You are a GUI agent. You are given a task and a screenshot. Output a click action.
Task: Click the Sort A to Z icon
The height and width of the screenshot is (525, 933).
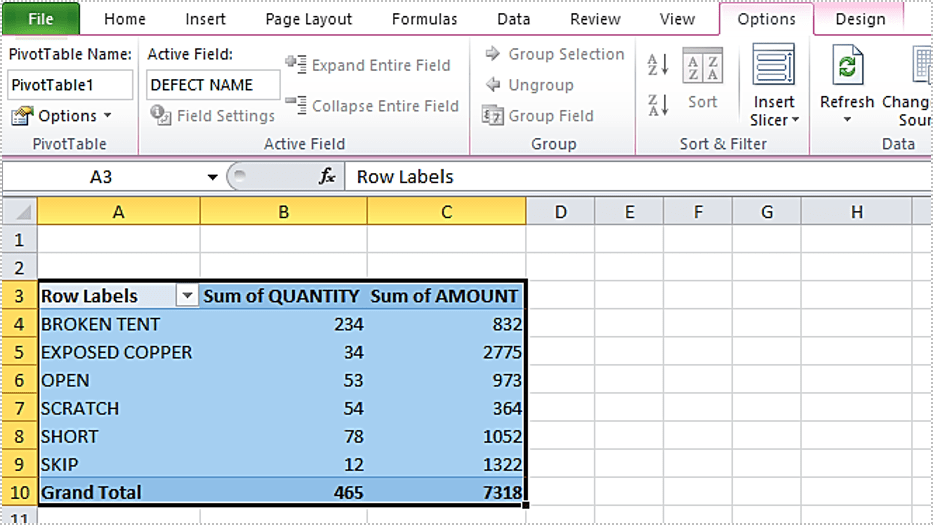pos(658,65)
